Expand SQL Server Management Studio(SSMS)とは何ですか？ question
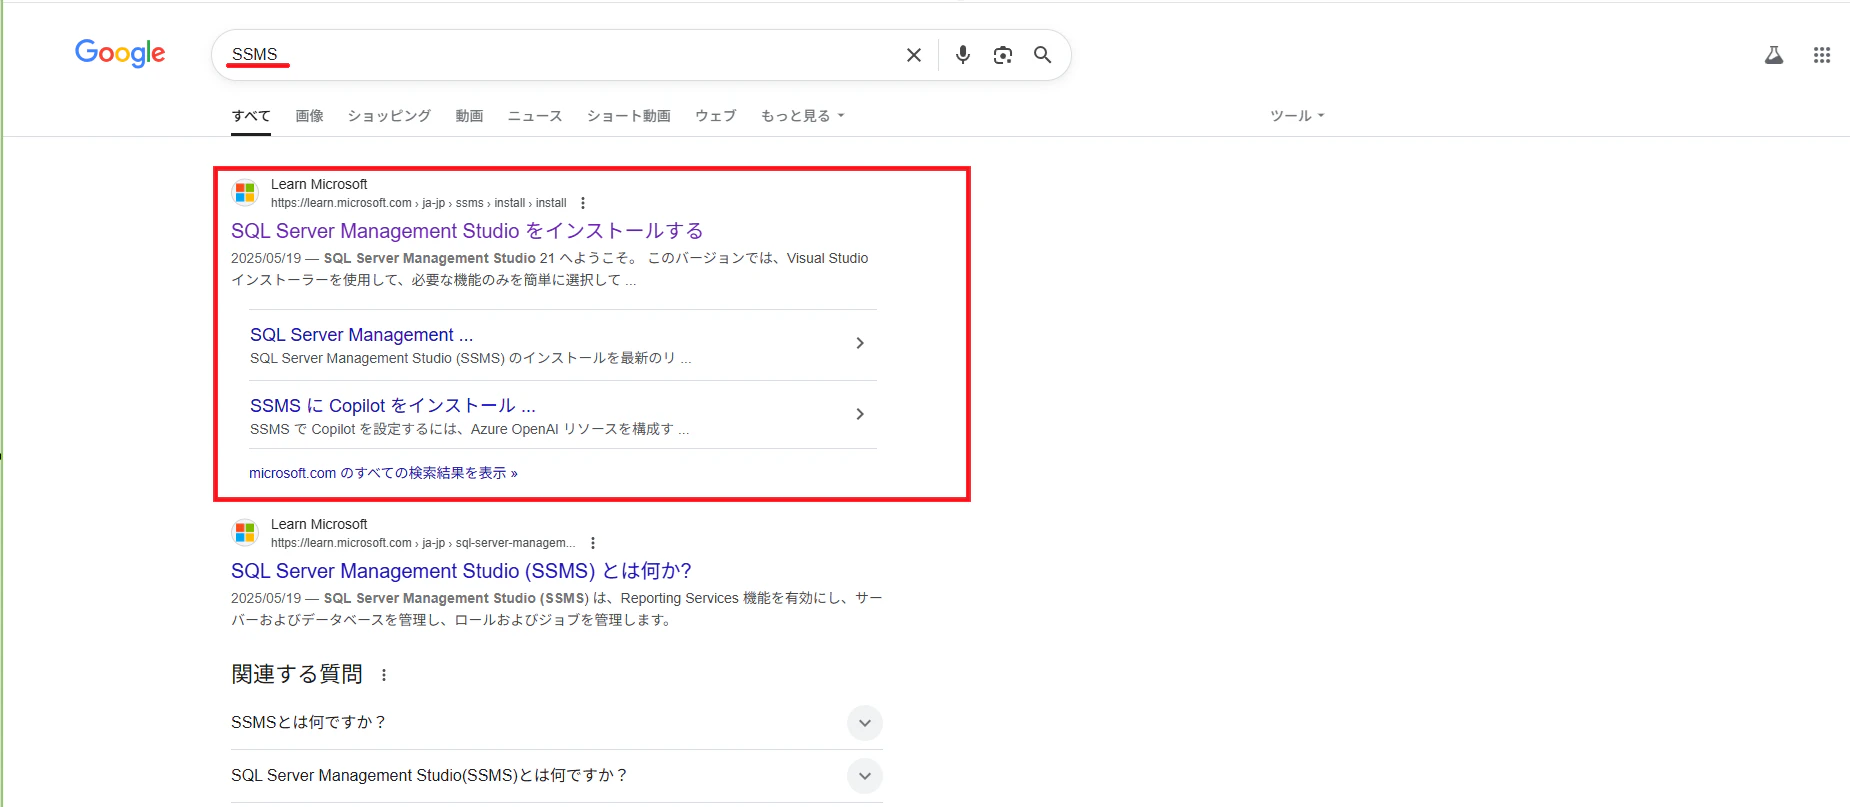The height and width of the screenshot is (807, 1850). click(x=865, y=776)
